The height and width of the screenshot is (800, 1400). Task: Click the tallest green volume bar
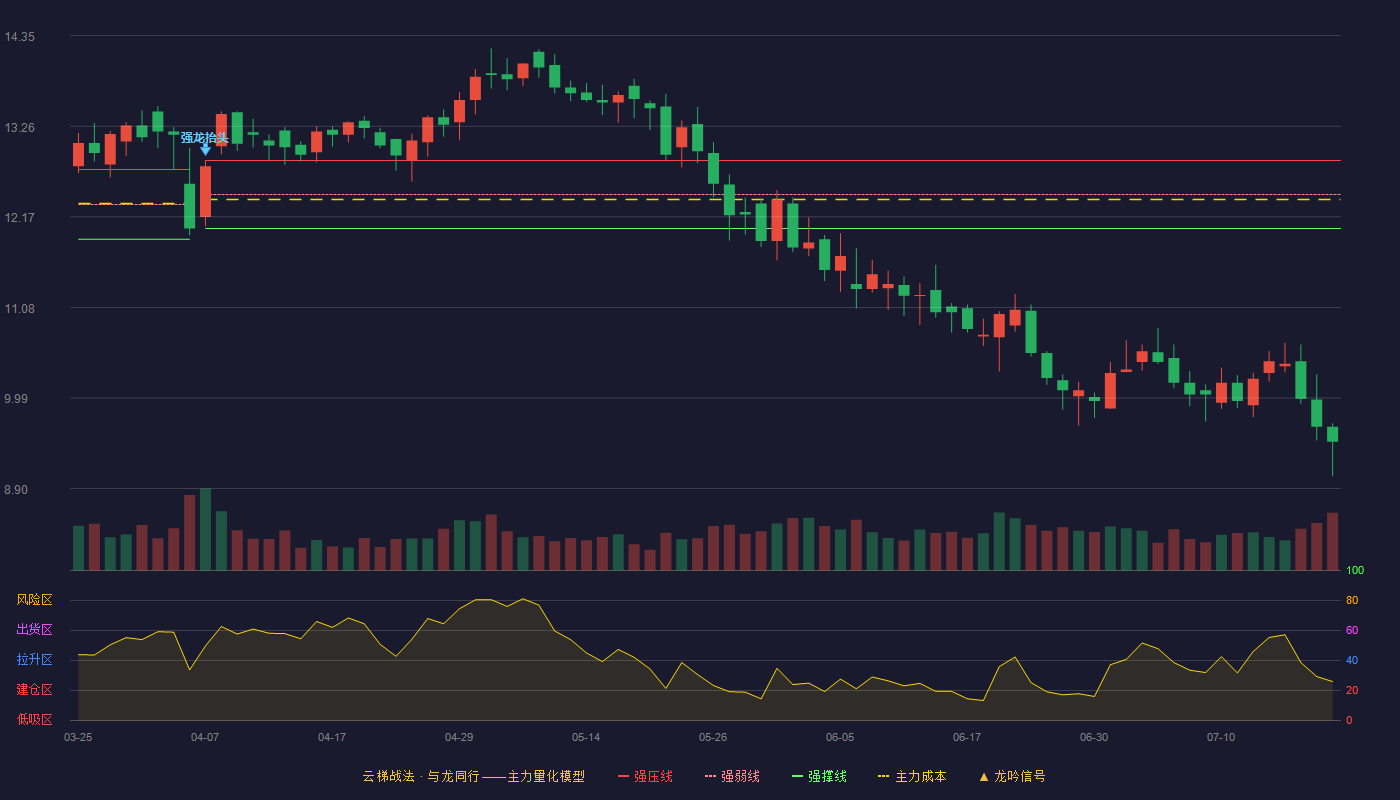coord(205,529)
